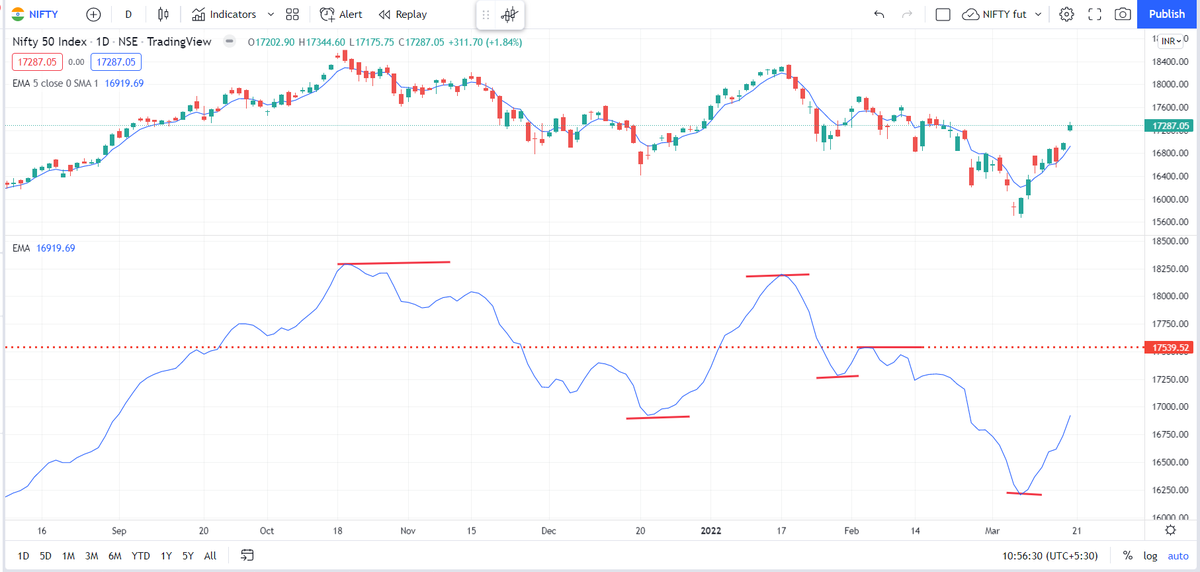Screen dimensions: 1200x572
Task: Open chart settings gear
Action: tap(1067, 14)
